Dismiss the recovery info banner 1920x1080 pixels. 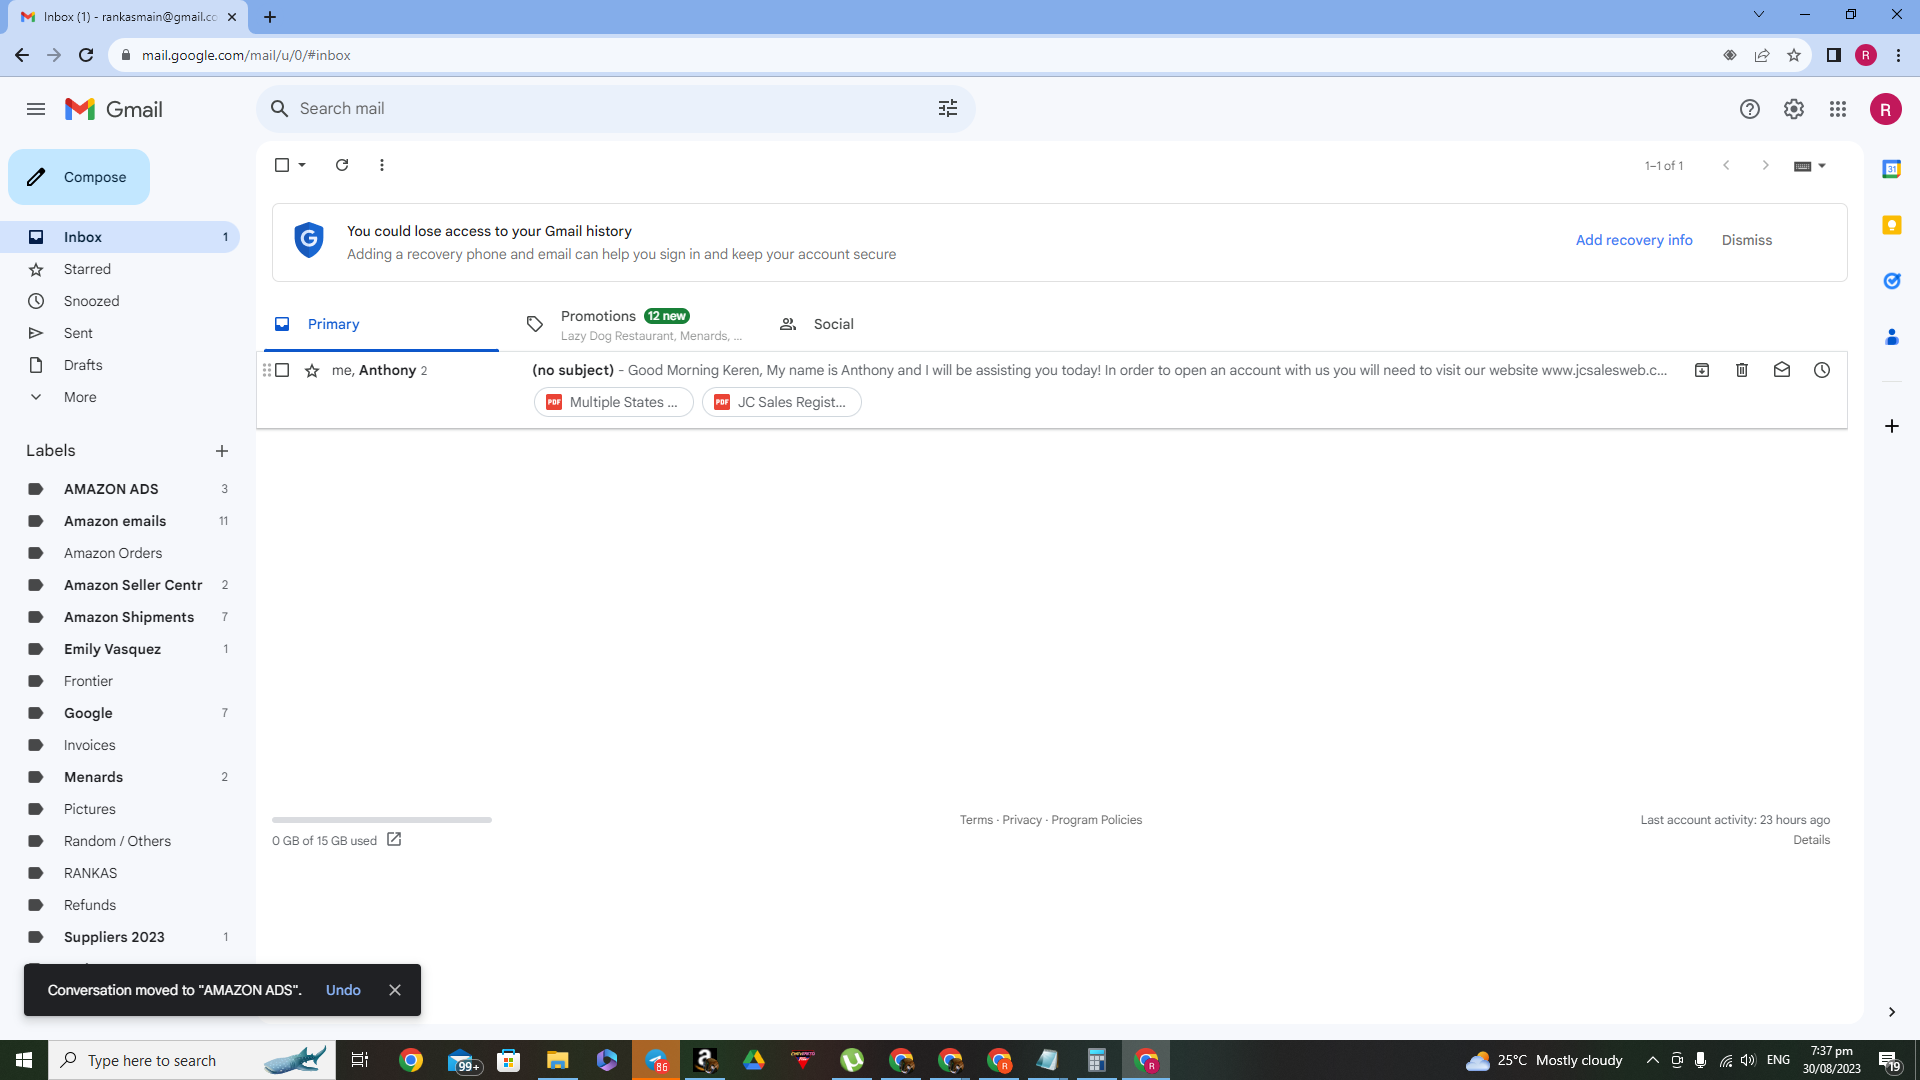point(1747,240)
